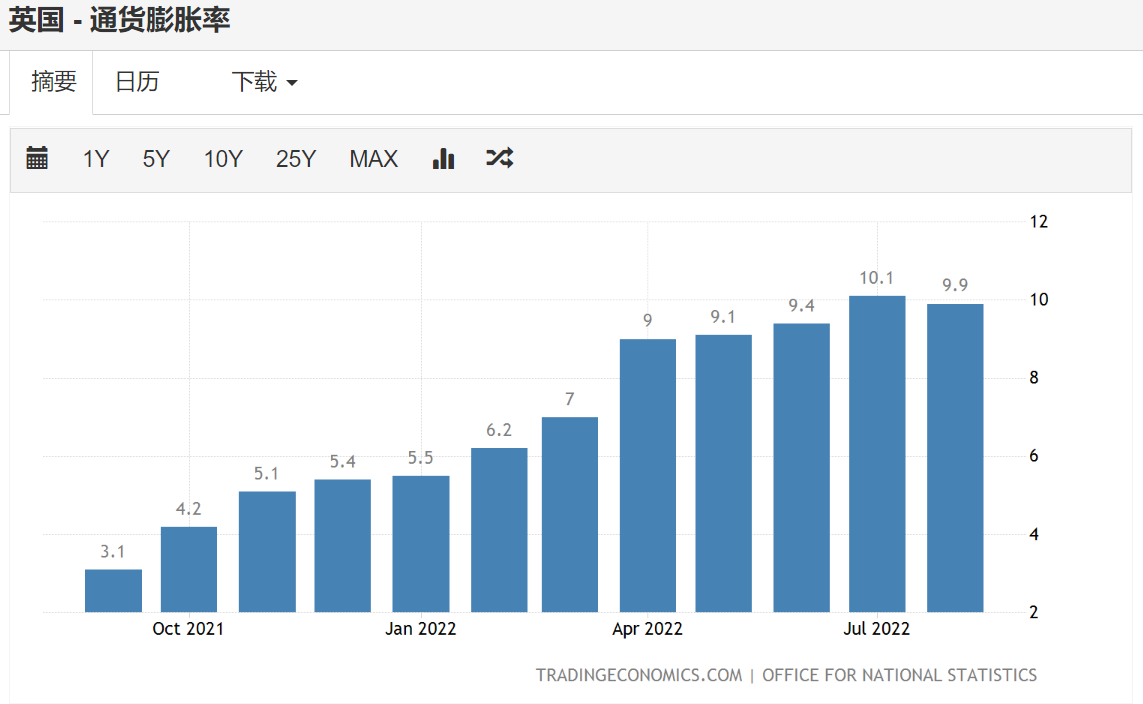Click the compare/shuffle icon on toolbar
The image size is (1143, 704).
click(x=499, y=158)
